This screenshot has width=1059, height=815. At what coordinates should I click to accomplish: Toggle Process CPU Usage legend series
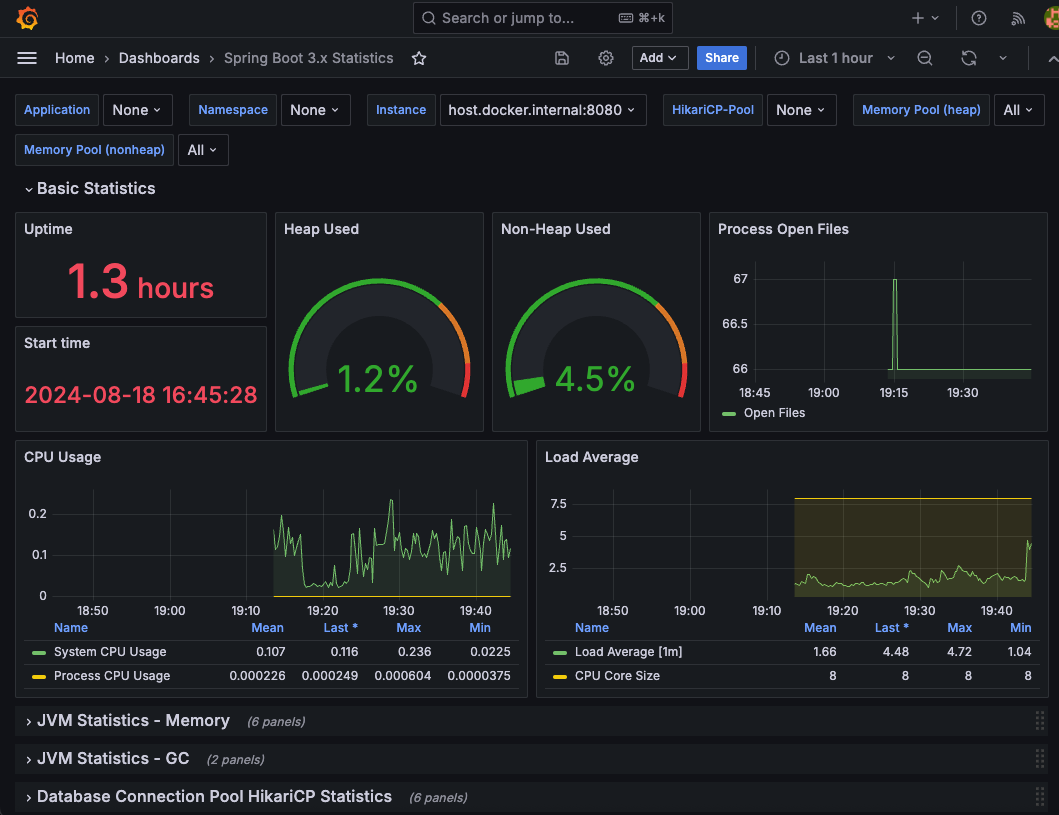point(112,676)
